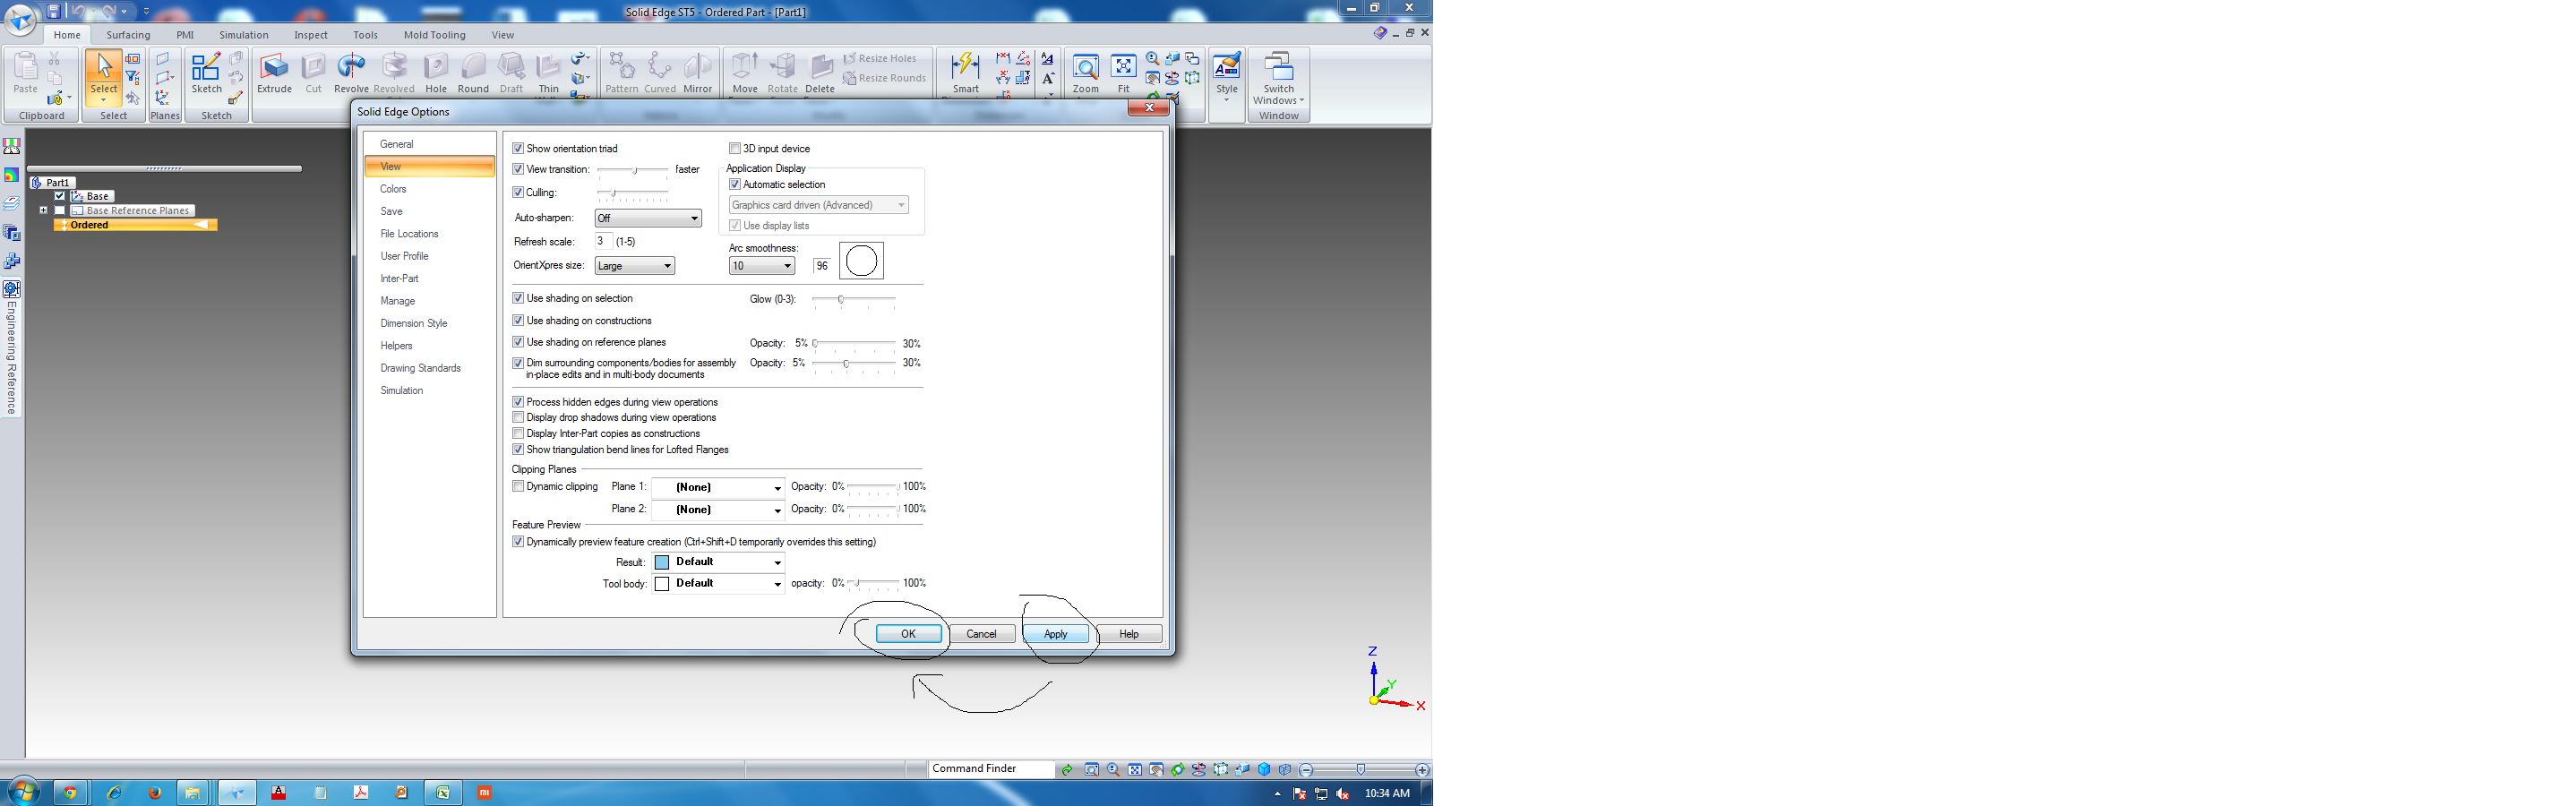Open the Auto-sharpen dropdown
Screen dimensions: 2576x806
(648, 218)
